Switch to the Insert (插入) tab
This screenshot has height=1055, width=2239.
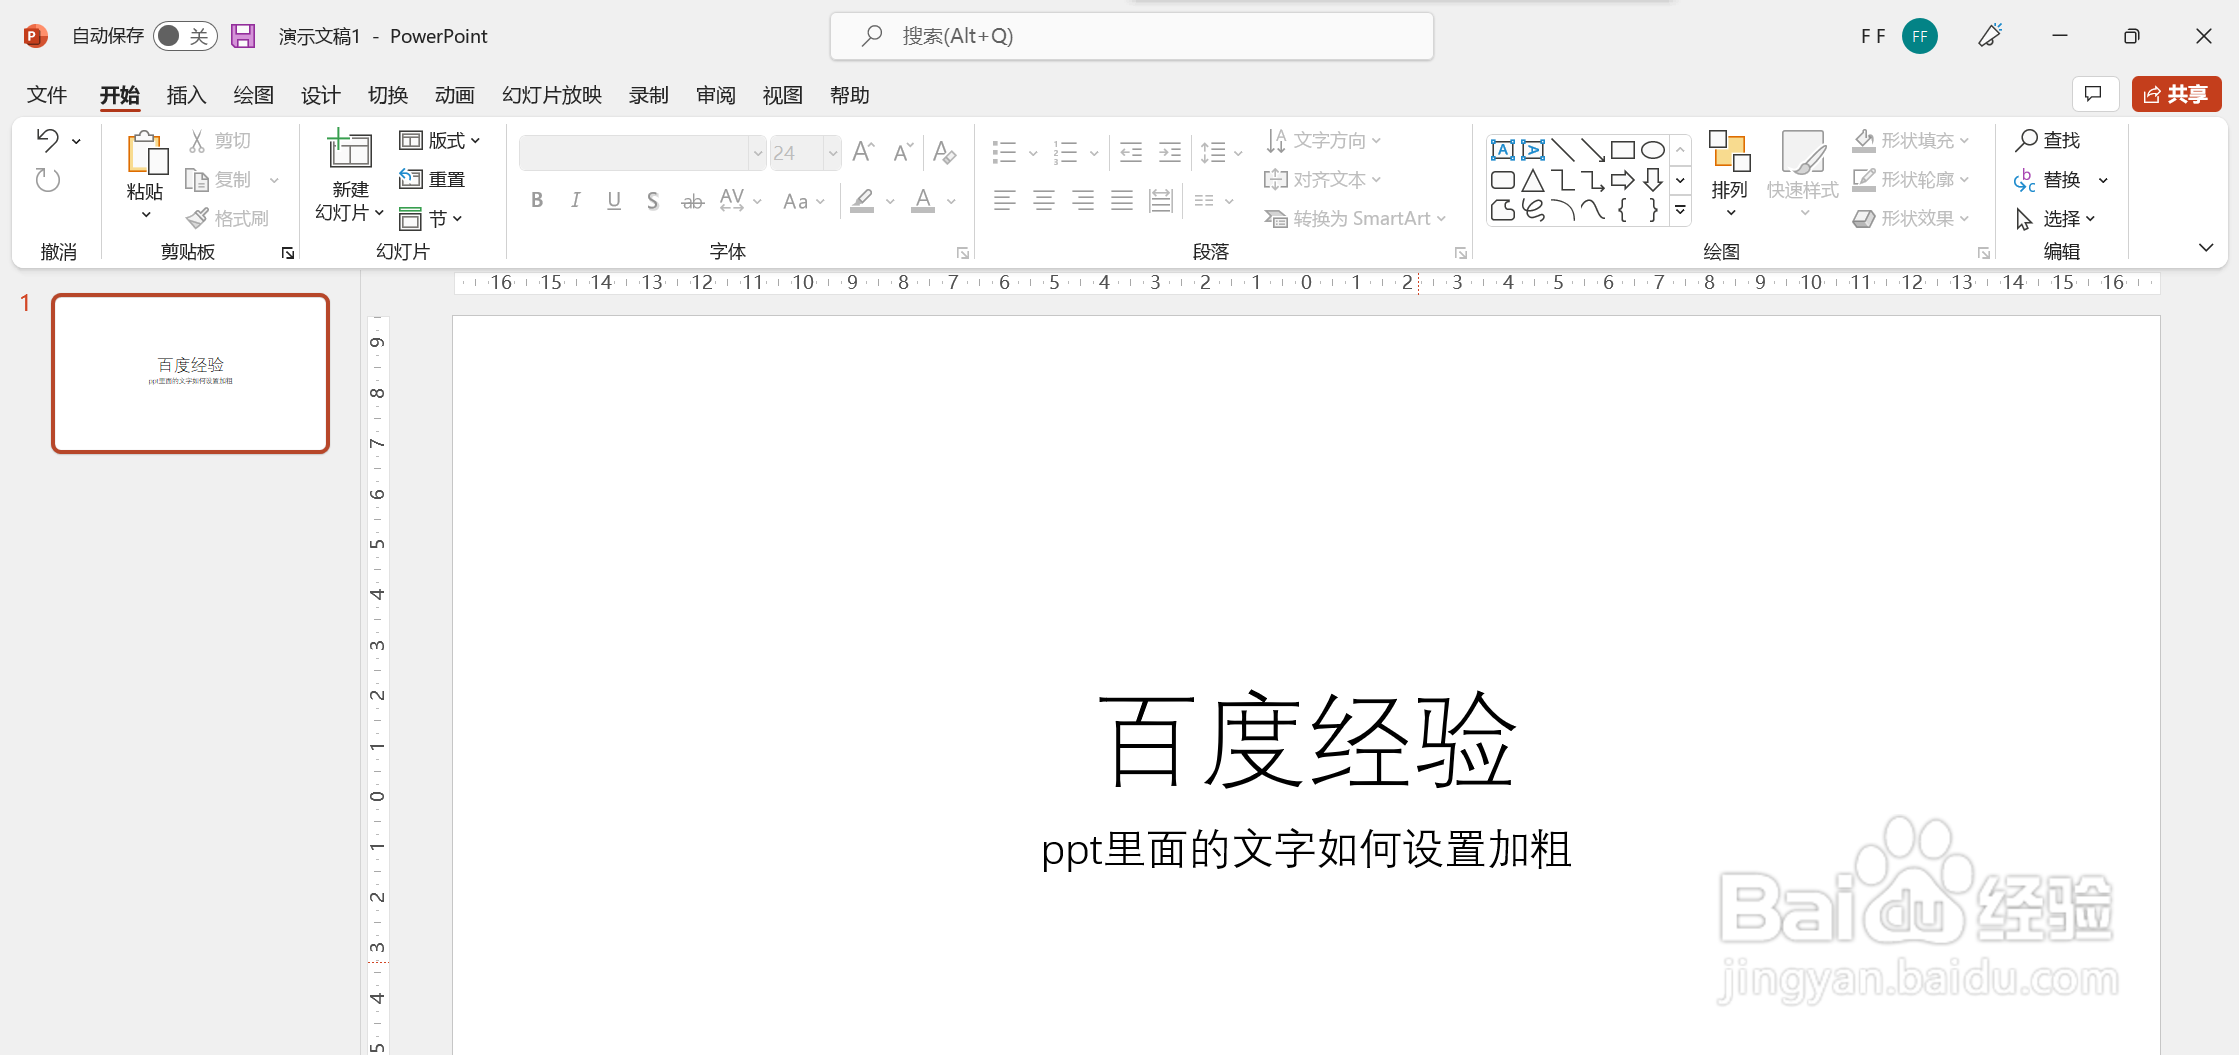pos(186,95)
